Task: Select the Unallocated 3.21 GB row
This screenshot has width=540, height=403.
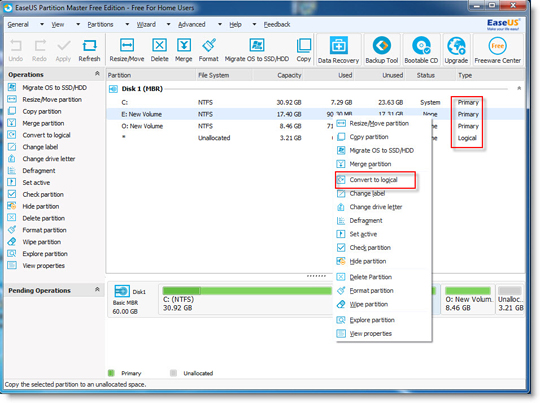Action: click(219, 138)
